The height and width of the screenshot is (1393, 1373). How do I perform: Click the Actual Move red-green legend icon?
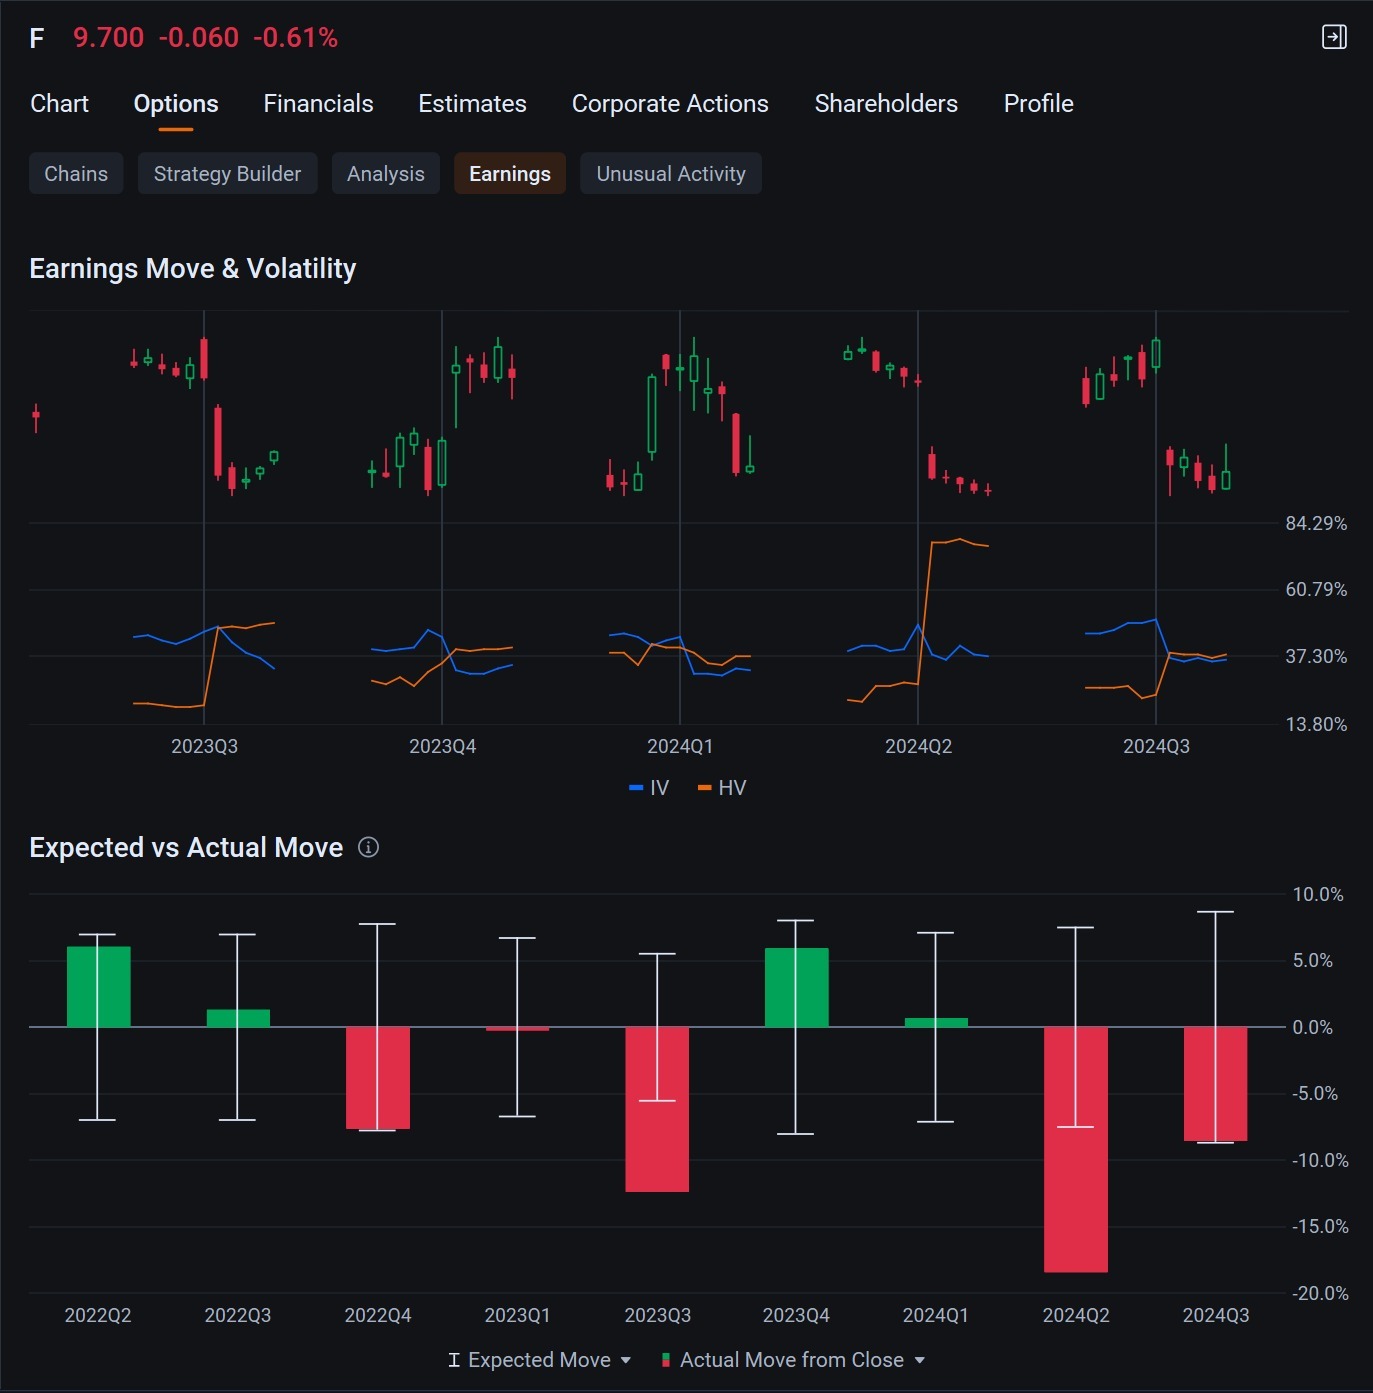pyautogui.click(x=666, y=1360)
